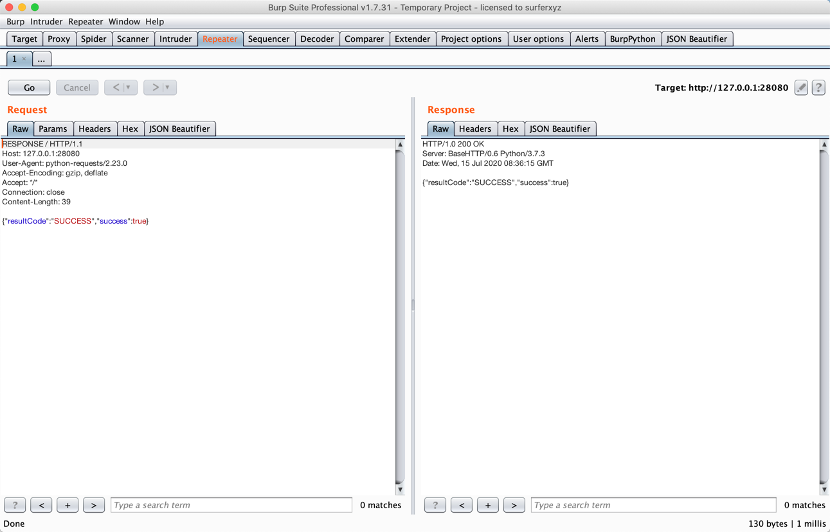The image size is (830, 532).
Task: Go to next match in request search
Action: click(94, 505)
